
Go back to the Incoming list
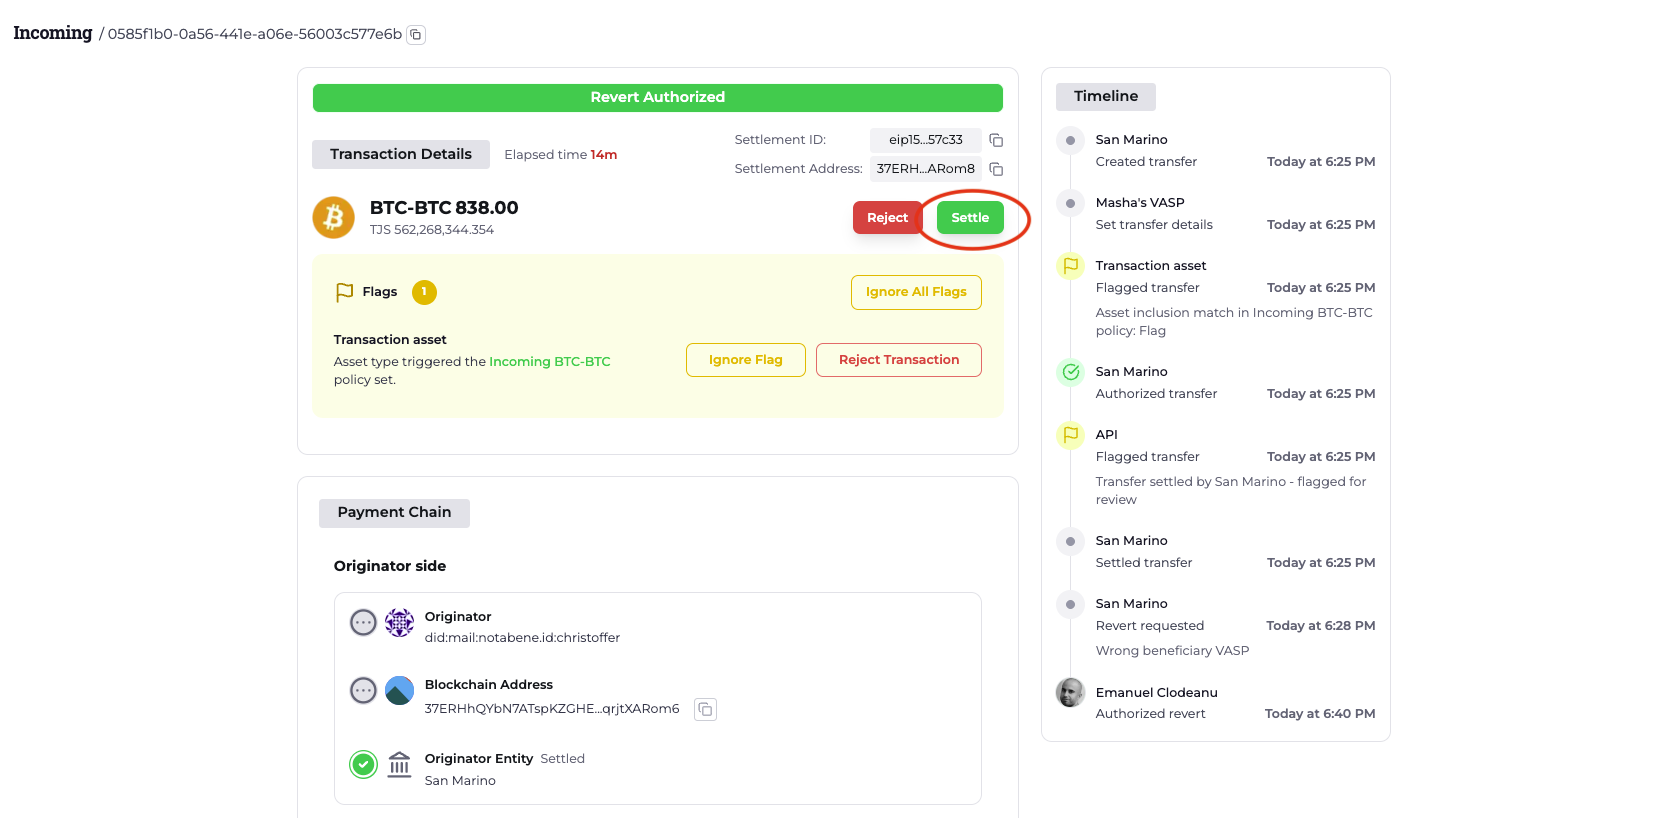(53, 33)
